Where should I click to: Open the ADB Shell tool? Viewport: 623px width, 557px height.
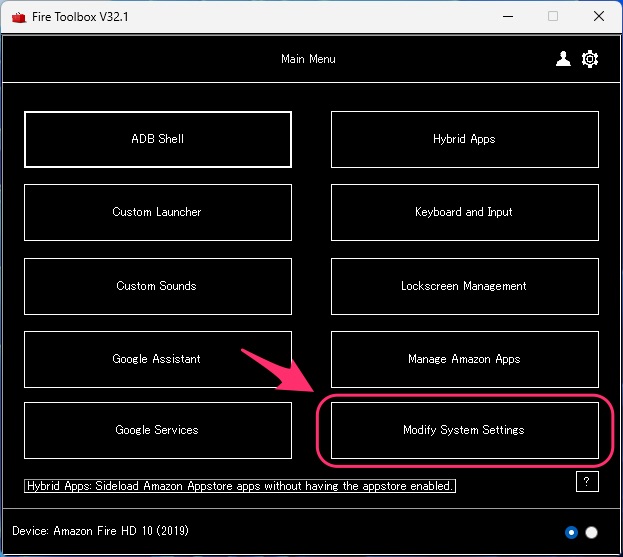[158, 139]
